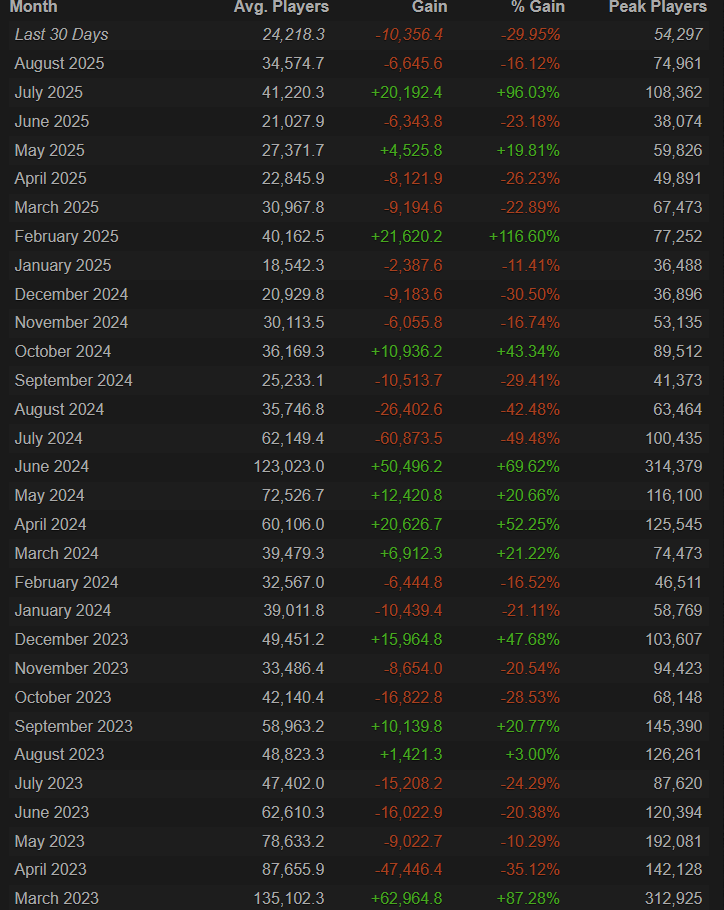This screenshot has width=724, height=910.
Task: Select the May 2025 row label
Action: point(49,150)
